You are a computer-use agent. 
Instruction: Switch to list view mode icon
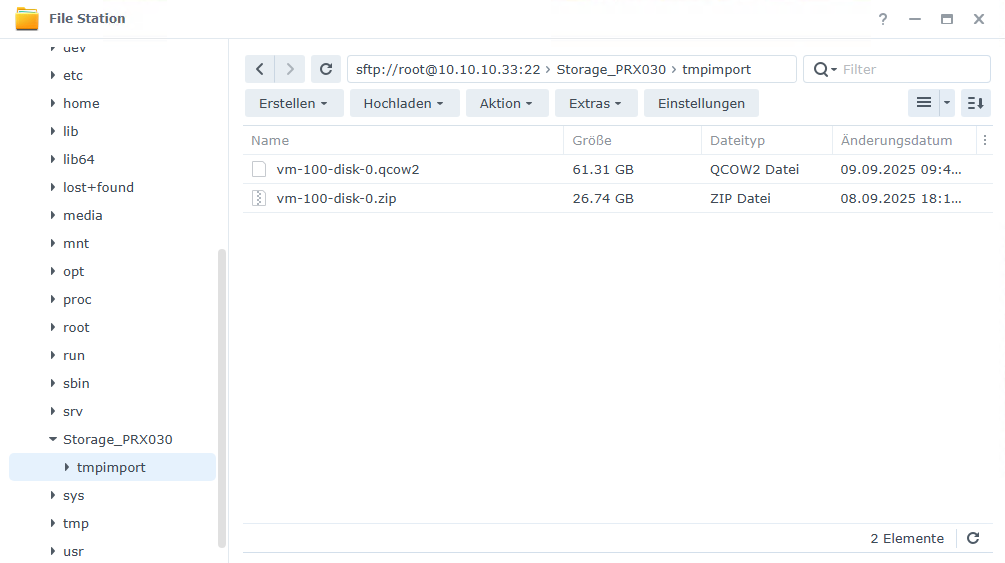coord(924,103)
